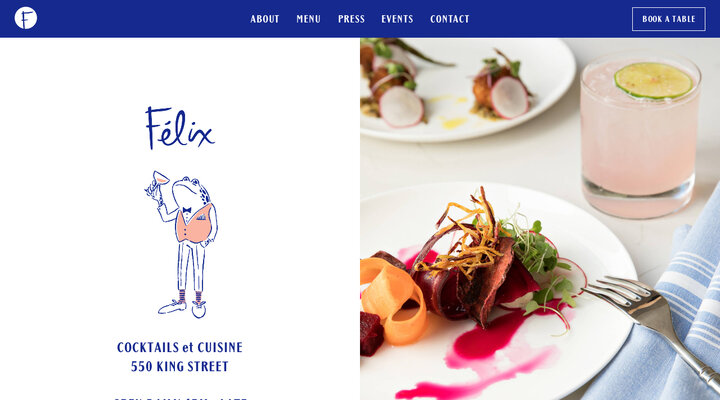Click the partially visible opening hours text
This screenshot has height=400, width=720.
pos(180,398)
